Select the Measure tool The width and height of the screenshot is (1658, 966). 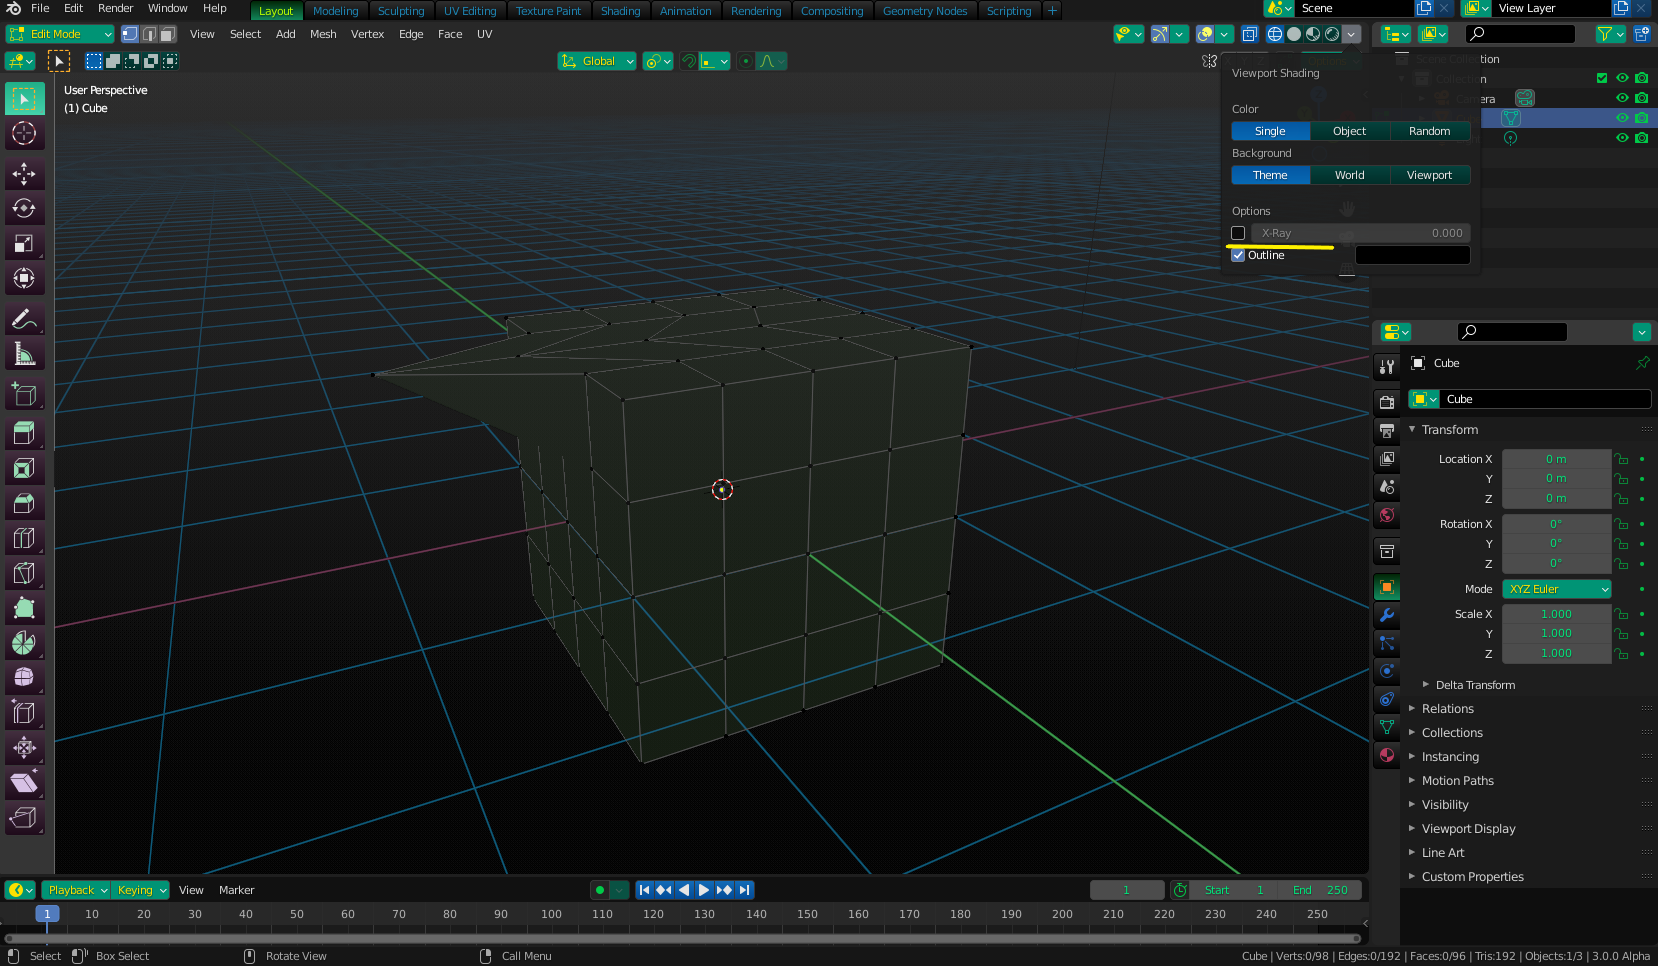pyautogui.click(x=24, y=354)
